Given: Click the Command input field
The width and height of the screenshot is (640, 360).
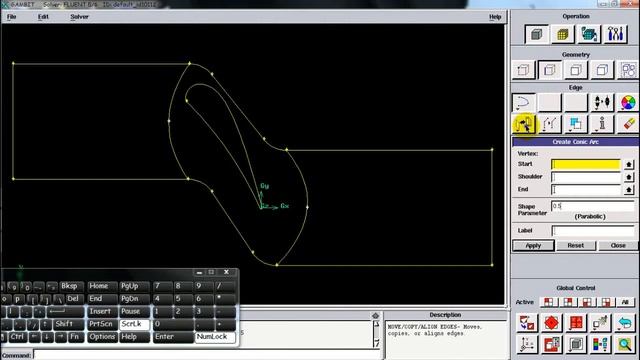Looking at the screenshot, I should [x=207, y=355].
